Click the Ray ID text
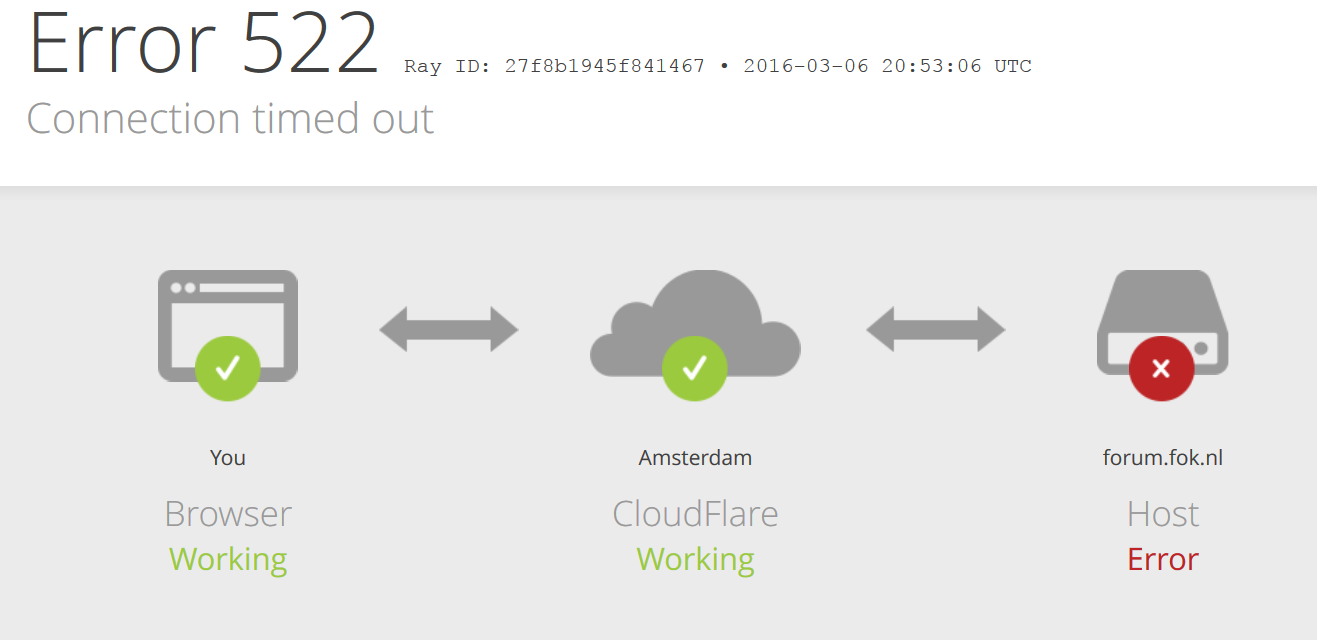 pyautogui.click(x=718, y=67)
